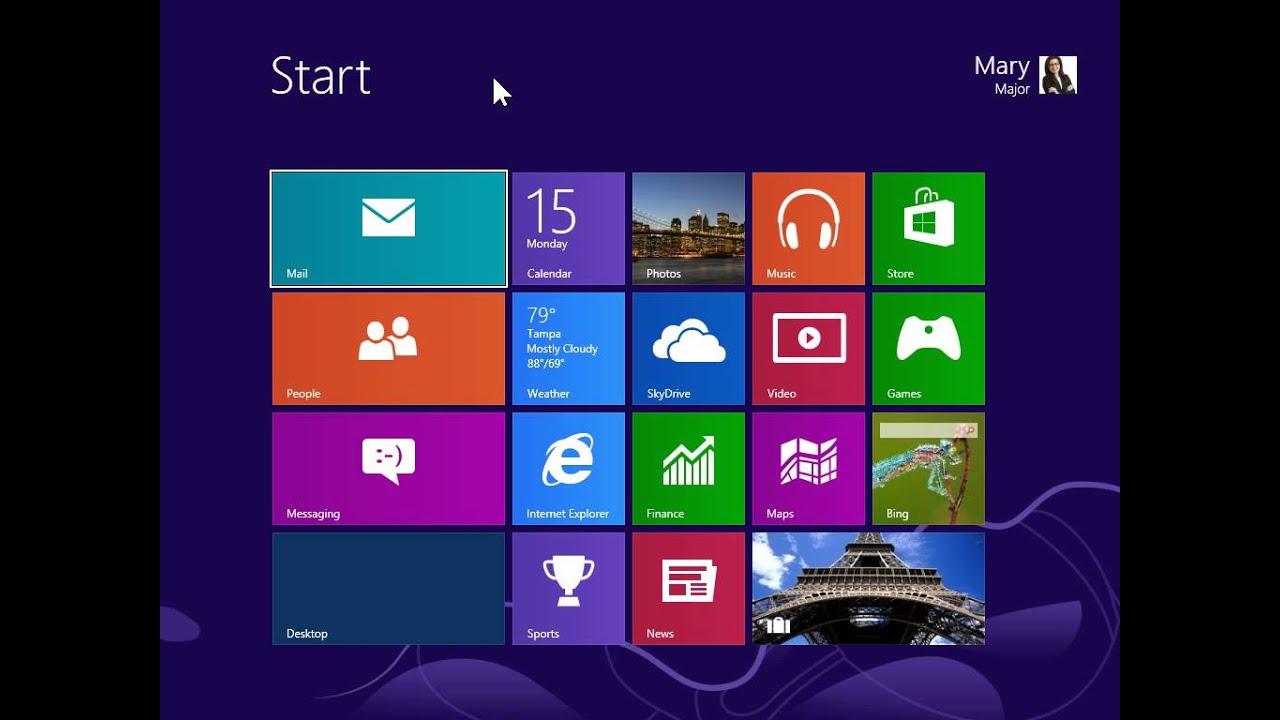Open the Bing tile

pyautogui.click(x=928, y=468)
